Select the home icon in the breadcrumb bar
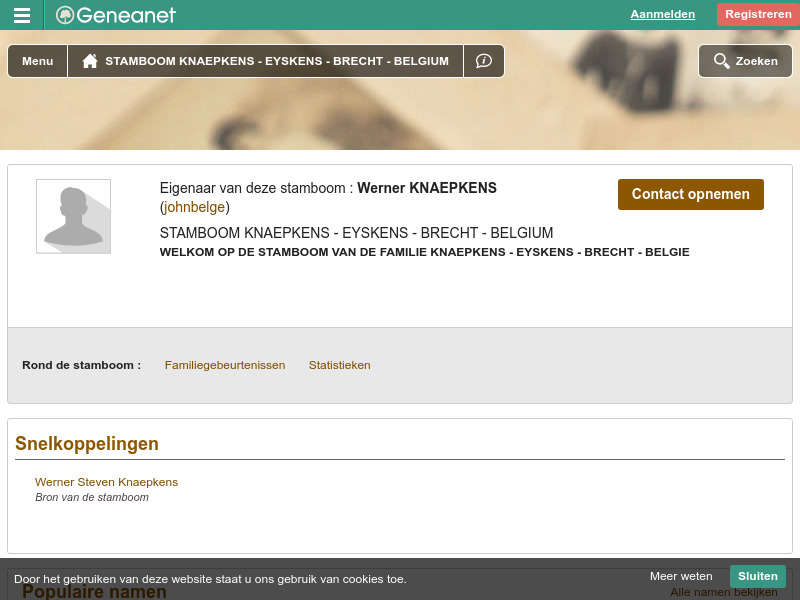This screenshot has width=800, height=600. pyautogui.click(x=89, y=60)
